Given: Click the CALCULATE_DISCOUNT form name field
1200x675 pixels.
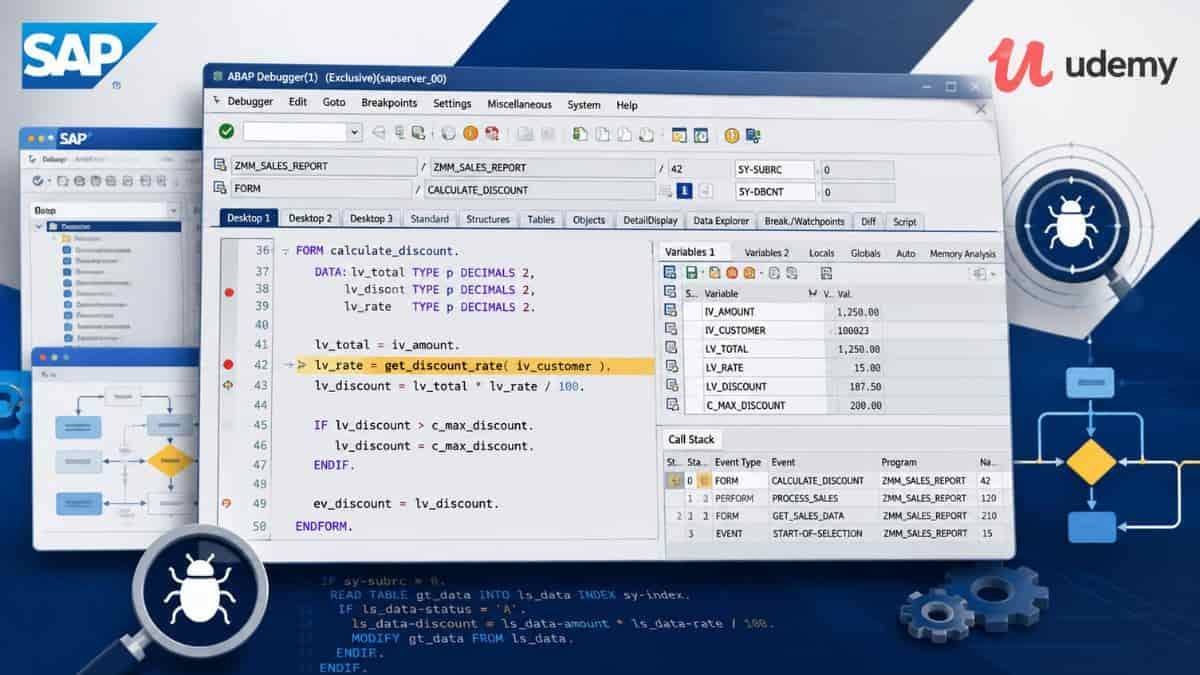Looking at the screenshot, I should coord(540,189).
